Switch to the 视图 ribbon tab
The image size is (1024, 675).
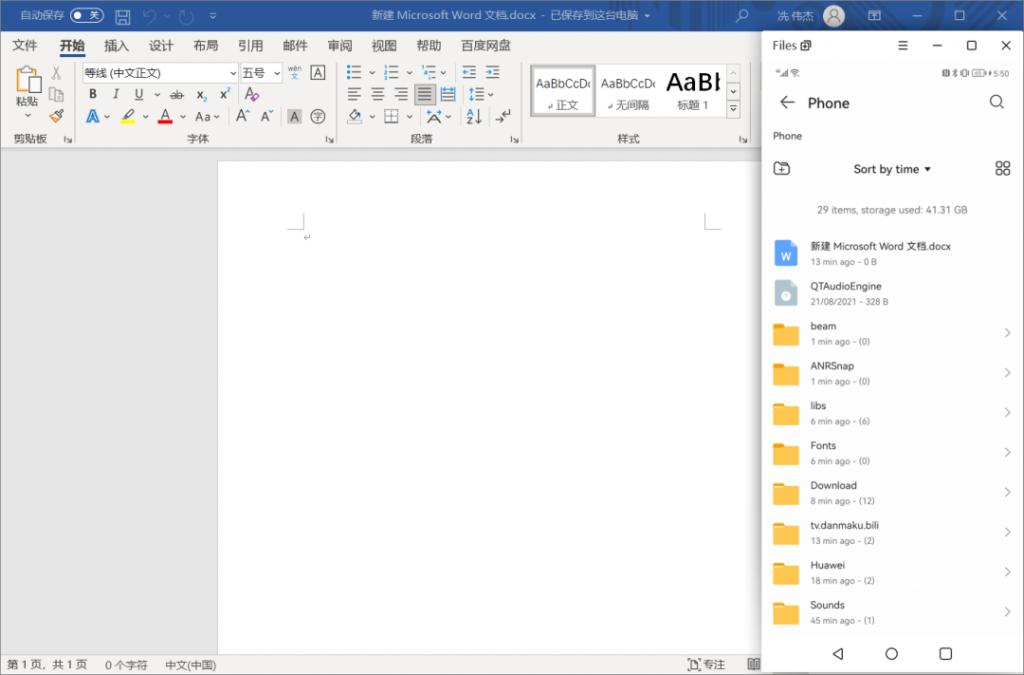pos(384,46)
